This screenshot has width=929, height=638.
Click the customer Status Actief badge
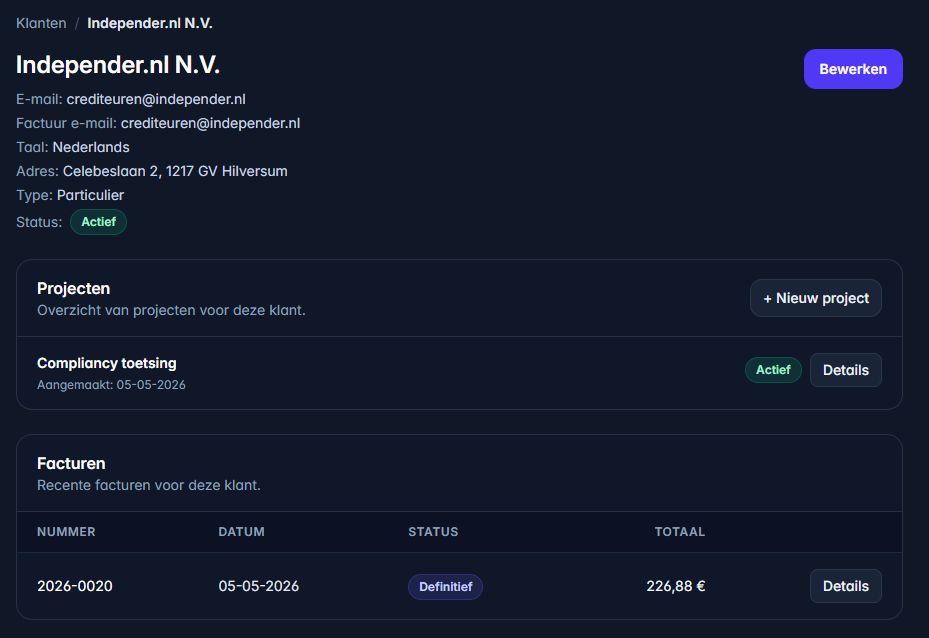(98, 222)
